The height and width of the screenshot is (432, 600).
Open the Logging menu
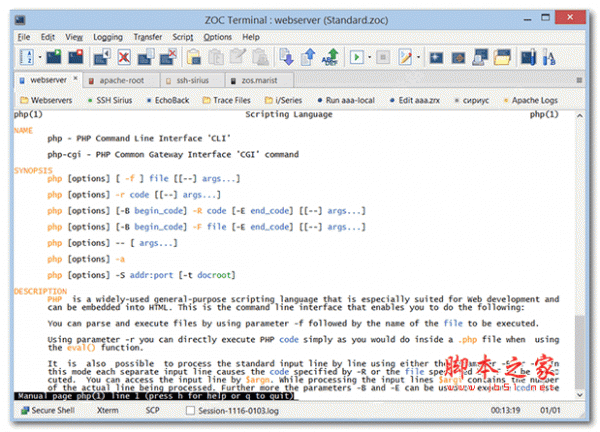(x=107, y=37)
